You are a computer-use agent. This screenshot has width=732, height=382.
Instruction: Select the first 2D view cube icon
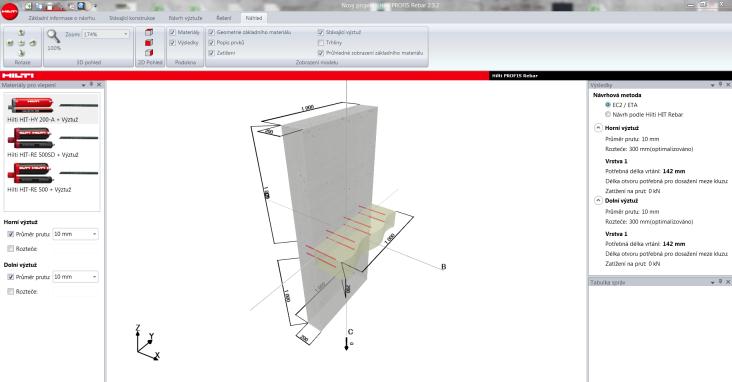(x=149, y=32)
